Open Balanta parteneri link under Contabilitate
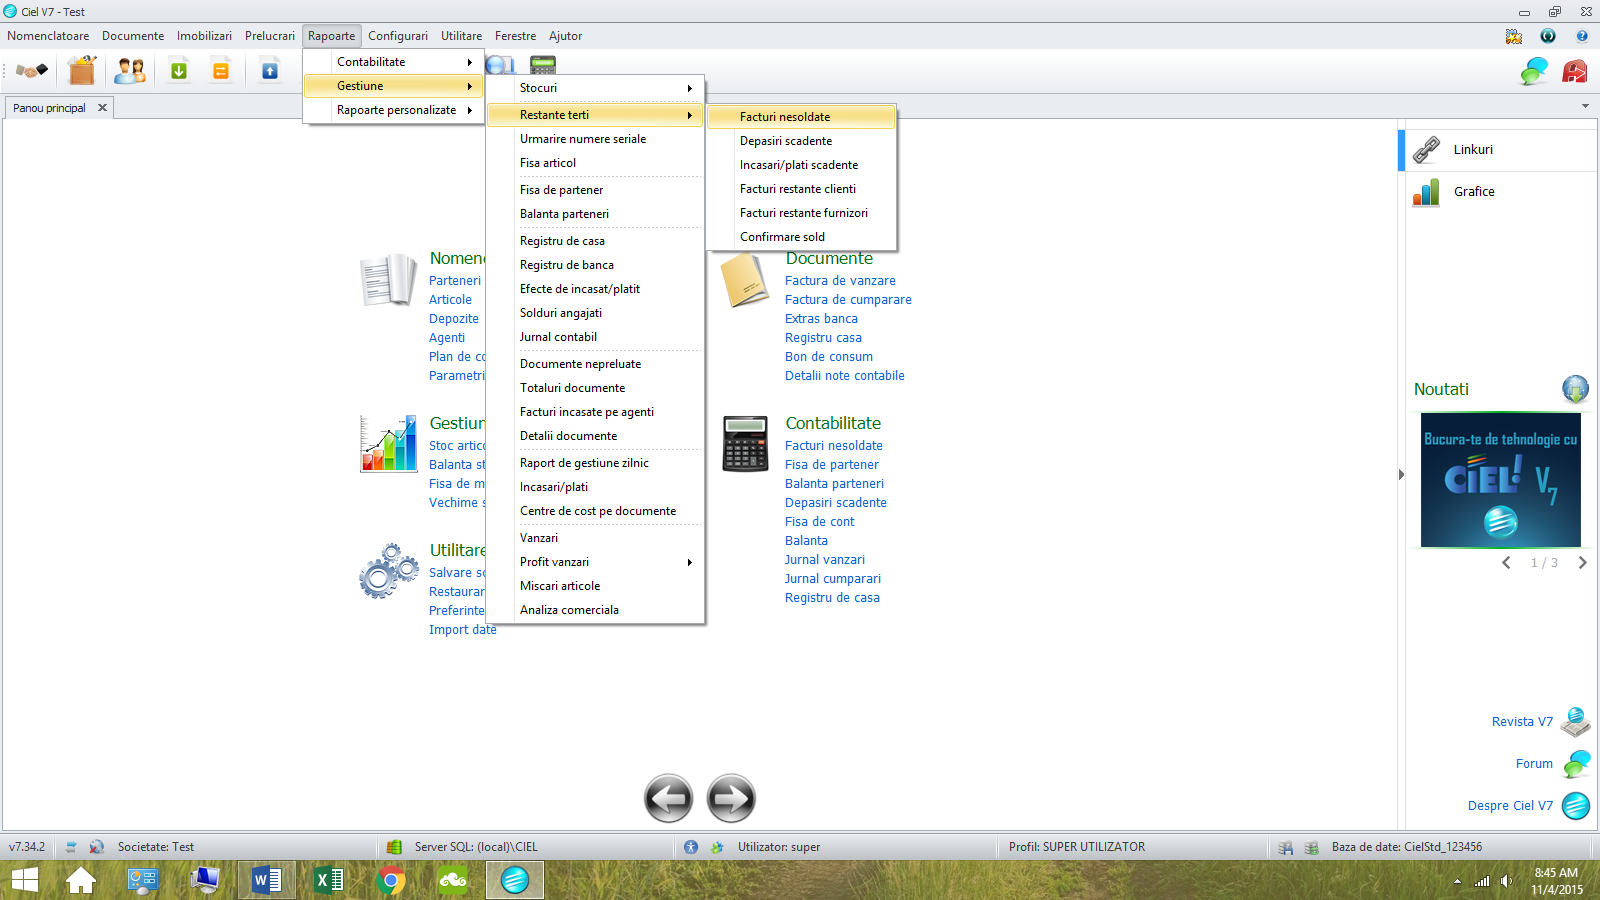The image size is (1600, 900). coord(834,484)
